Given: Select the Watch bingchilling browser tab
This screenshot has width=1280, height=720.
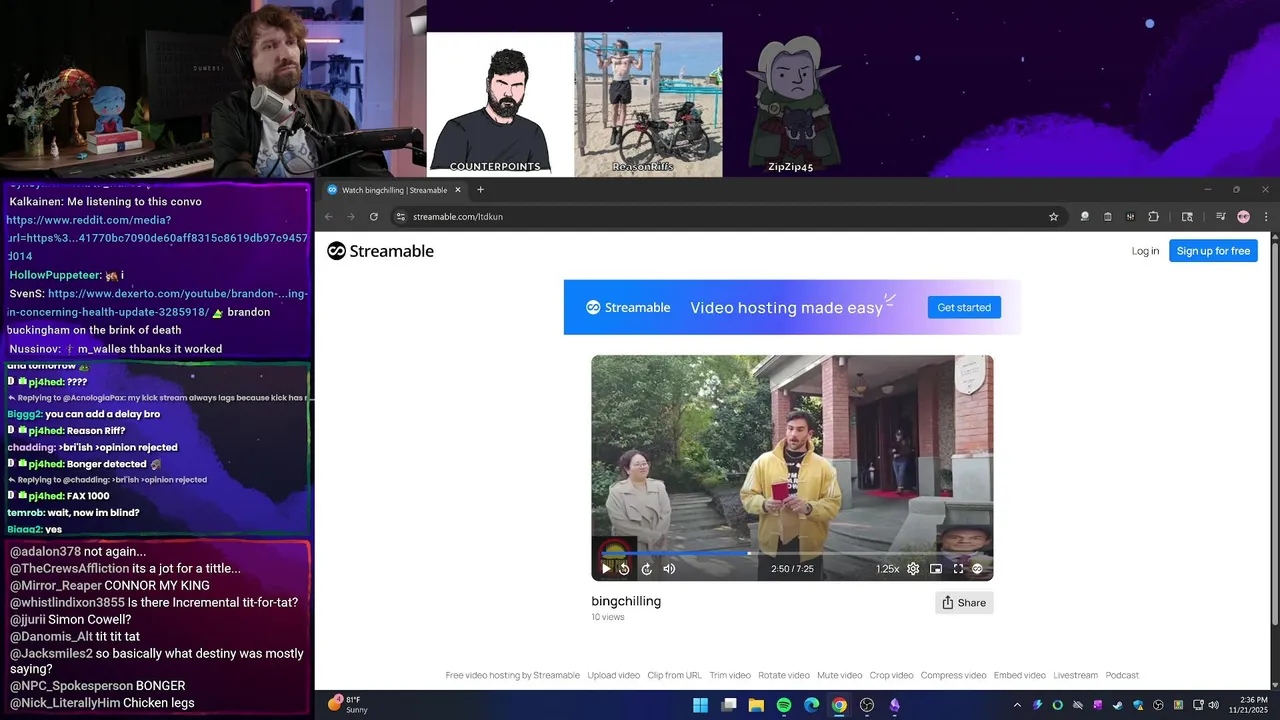Looking at the screenshot, I should pos(394,190).
